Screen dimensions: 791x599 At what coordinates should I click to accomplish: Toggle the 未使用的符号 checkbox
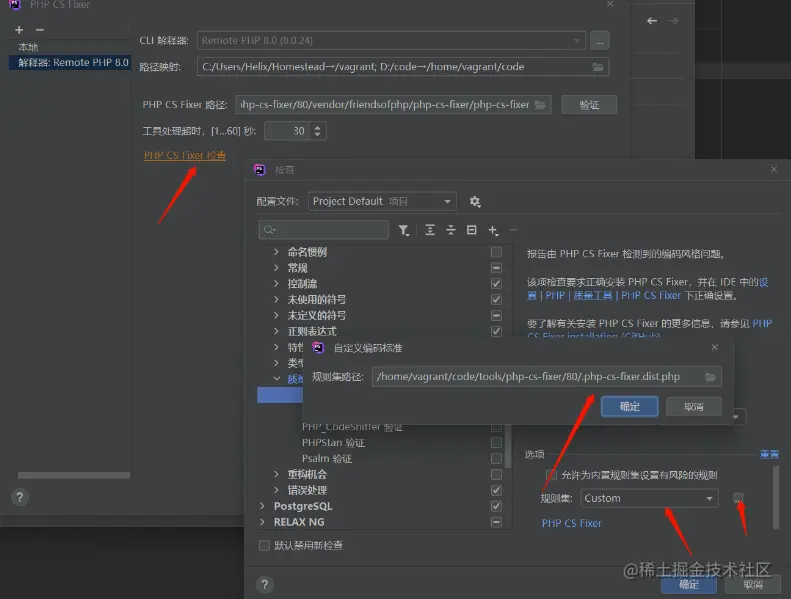tap(496, 299)
